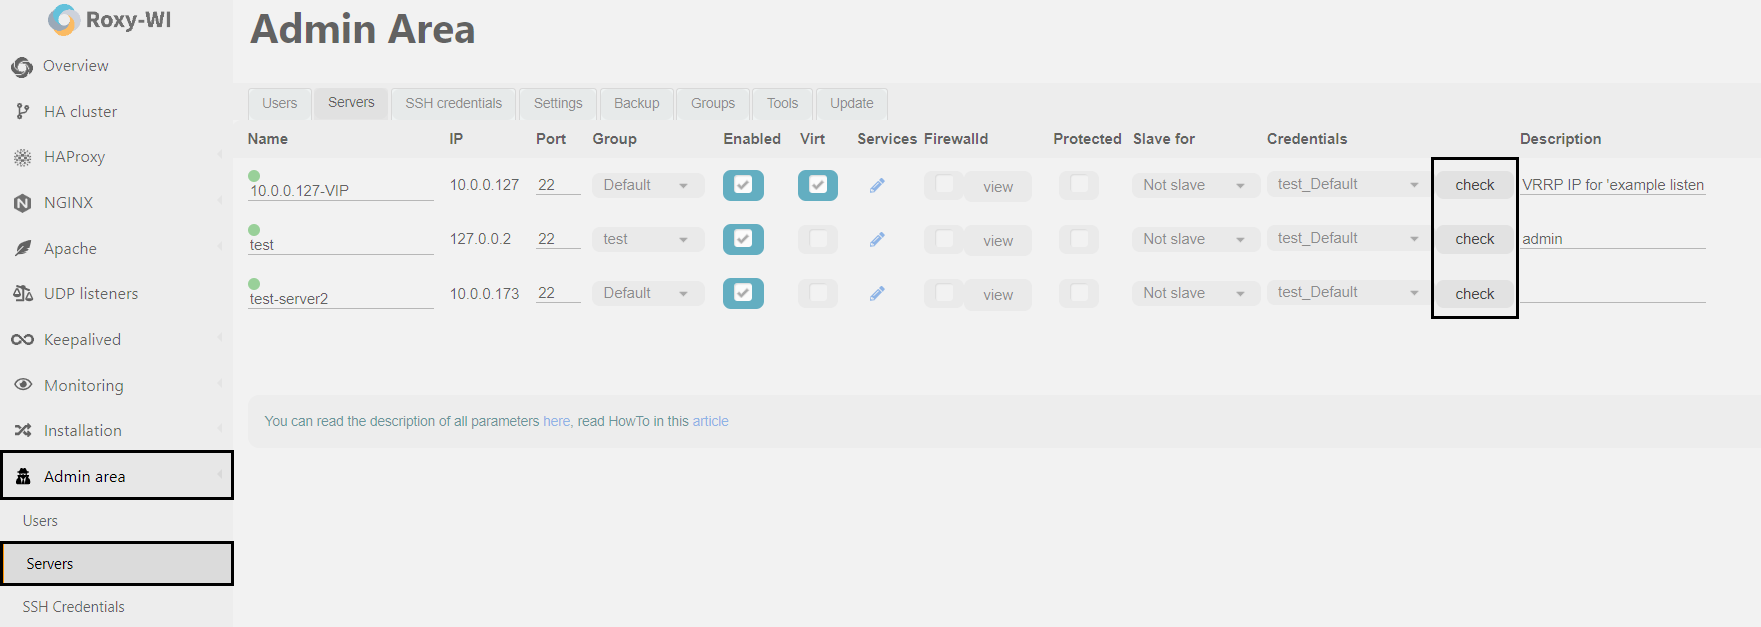This screenshot has width=1761, height=627.
Task: Open the Group dropdown for test server
Action: 647,240
